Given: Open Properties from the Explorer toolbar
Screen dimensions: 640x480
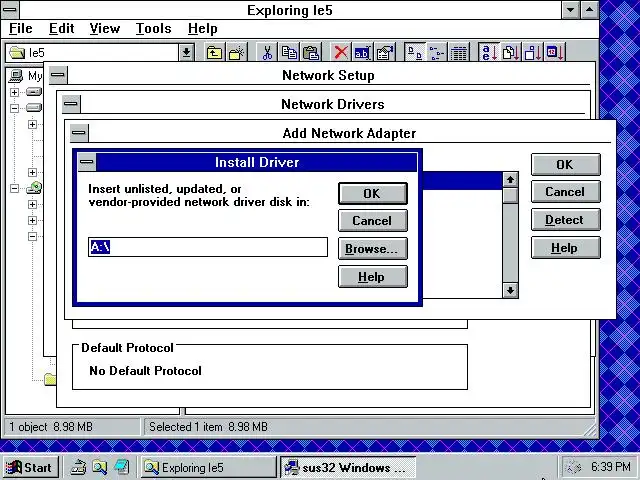Looking at the screenshot, I should 384,53.
